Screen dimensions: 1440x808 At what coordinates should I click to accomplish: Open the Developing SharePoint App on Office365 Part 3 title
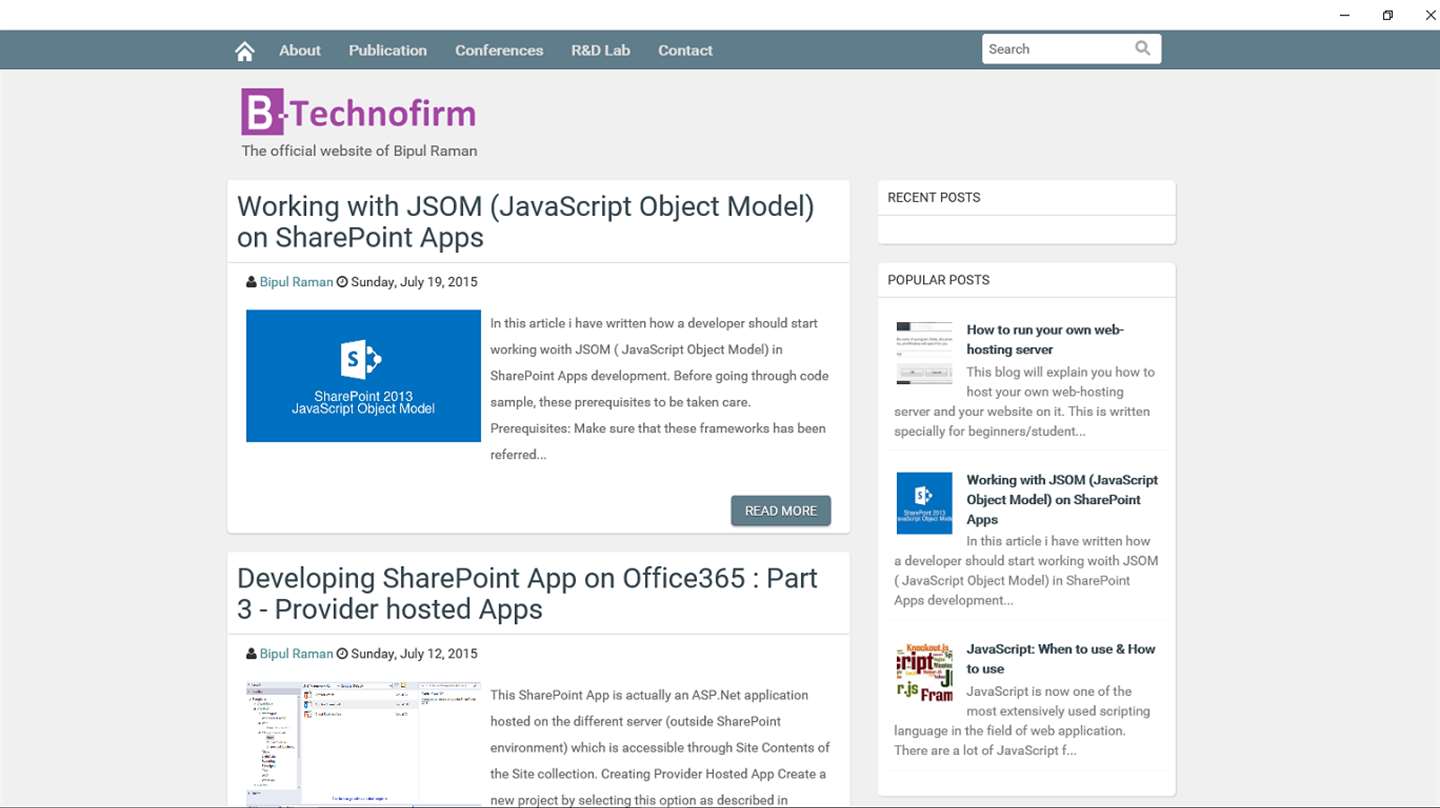point(527,594)
